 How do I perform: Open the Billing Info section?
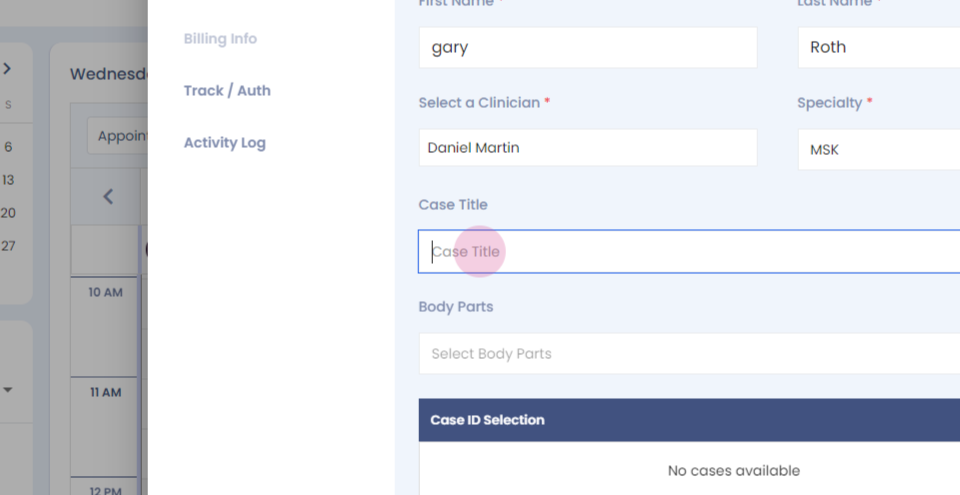(220, 39)
